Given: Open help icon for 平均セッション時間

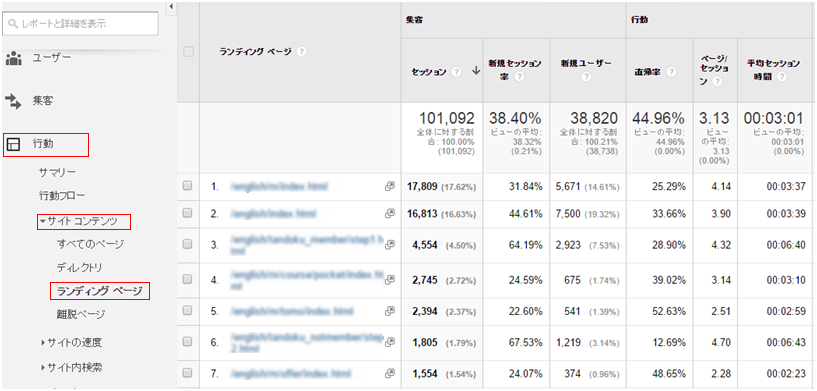Looking at the screenshot, I should click(782, 77).
